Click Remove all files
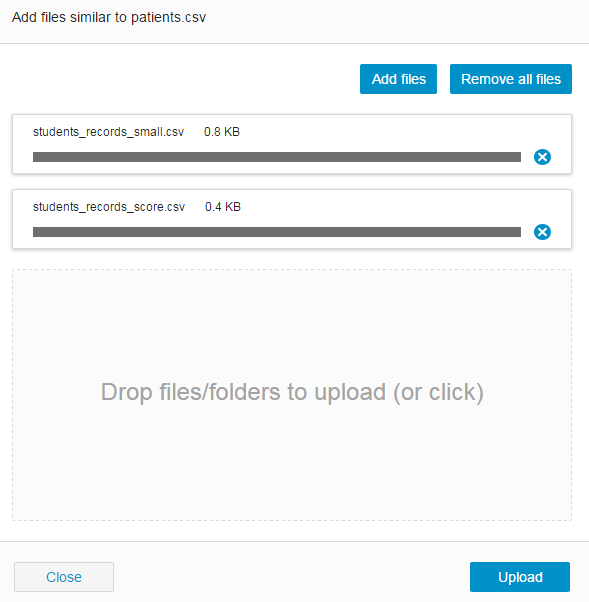589x602 pixels. point(511,79)
